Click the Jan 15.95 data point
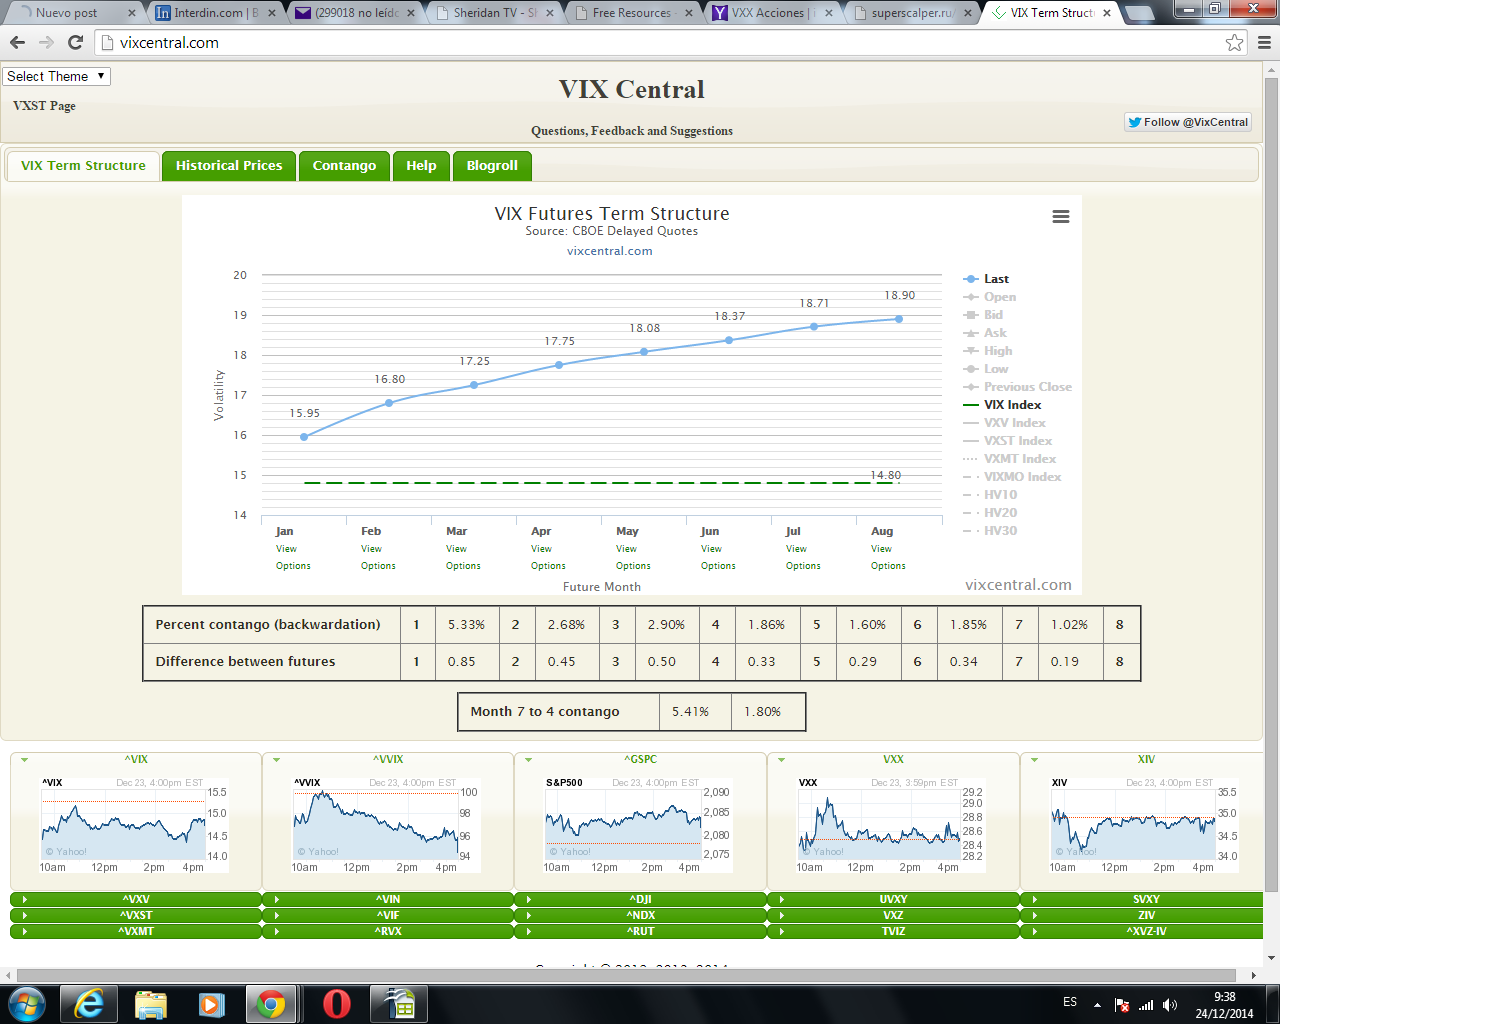The width and height of the screenshot is (1500, 1024). click(304, 437)
